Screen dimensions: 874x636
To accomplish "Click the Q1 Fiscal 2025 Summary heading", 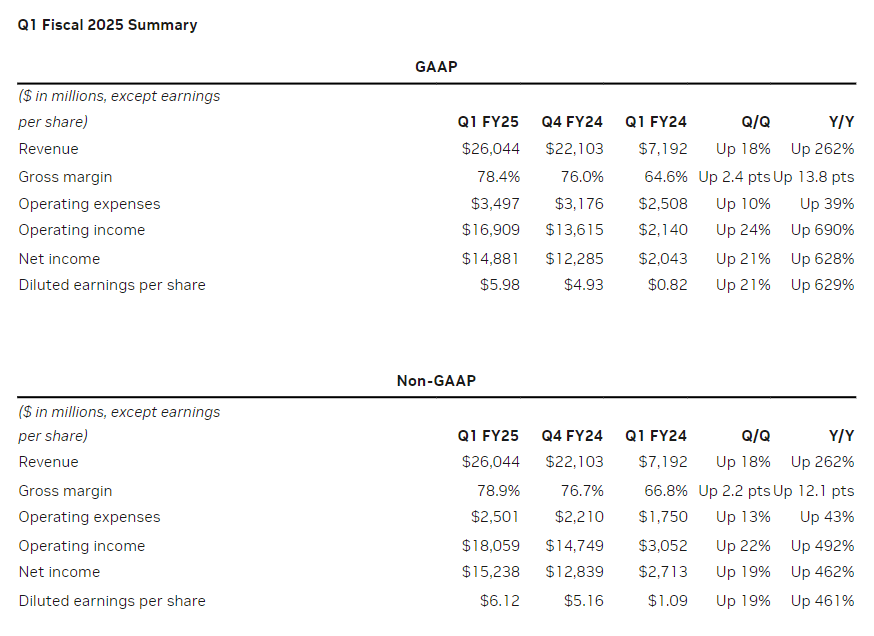I will tap(108, 25).
